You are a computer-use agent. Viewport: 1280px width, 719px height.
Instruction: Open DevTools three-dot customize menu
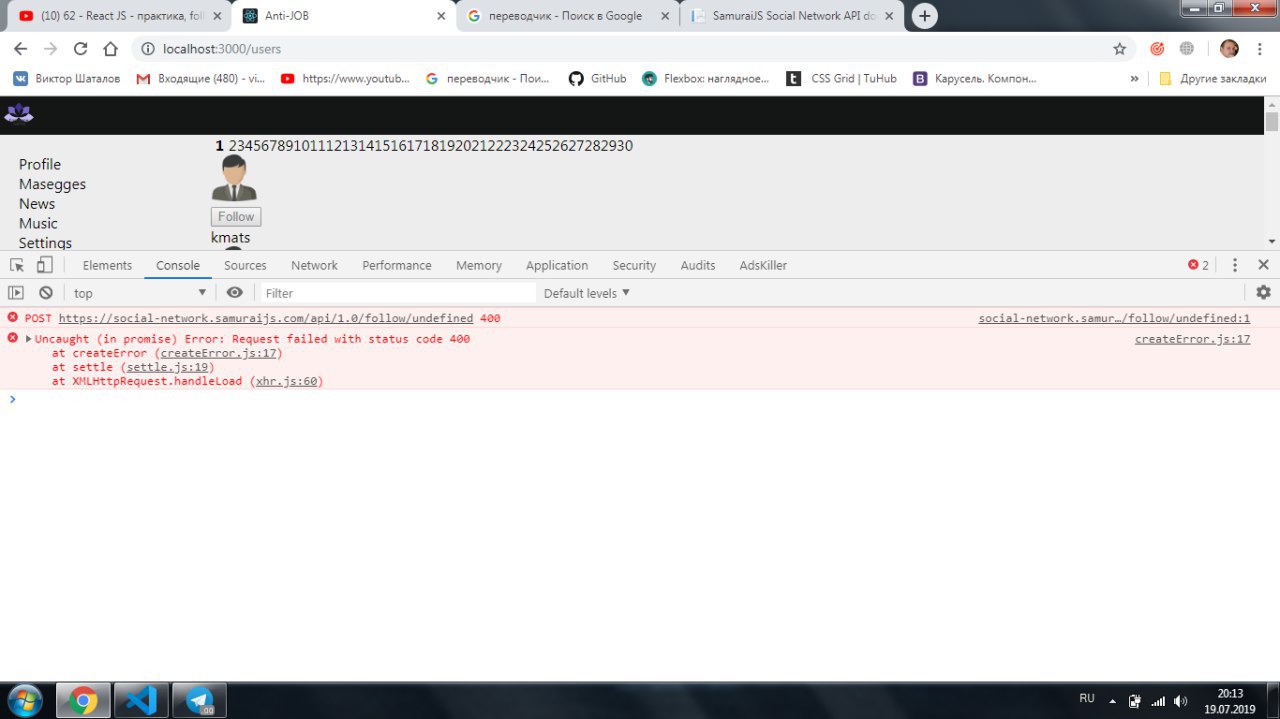point(1235,265)
